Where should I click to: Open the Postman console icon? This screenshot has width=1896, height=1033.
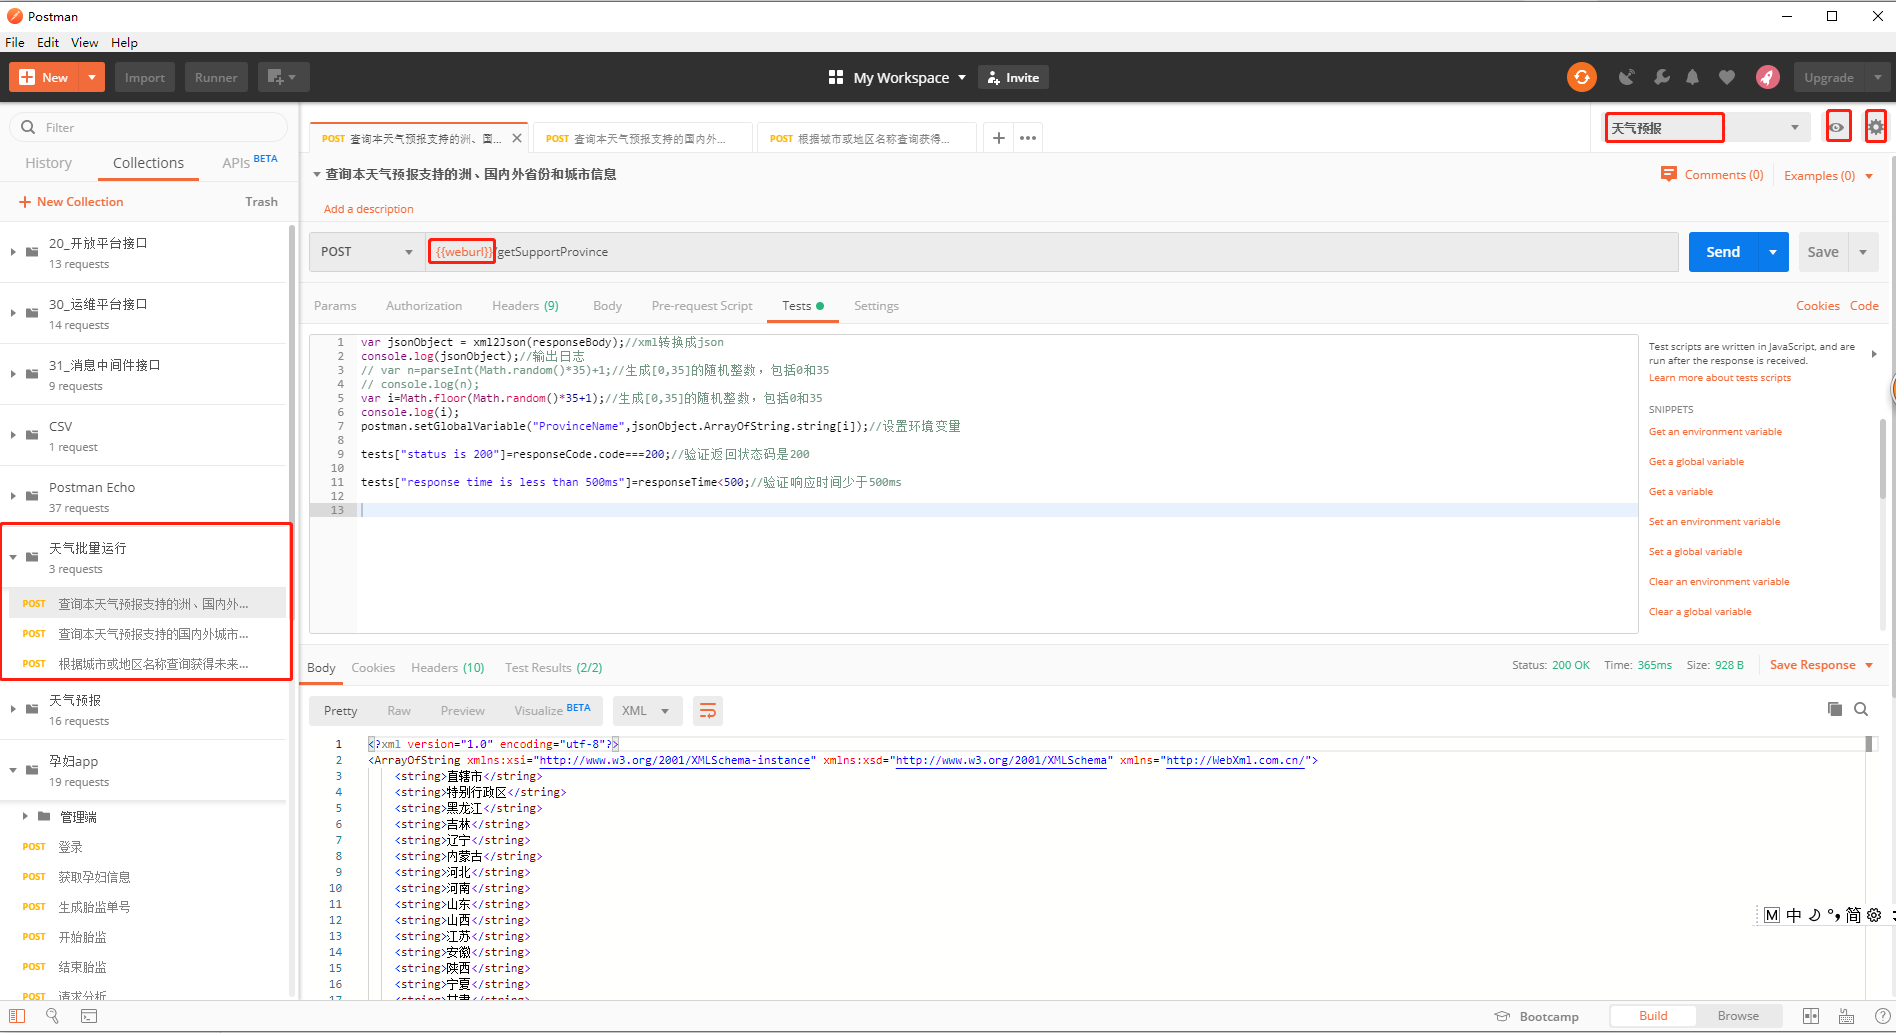coord(89,1016)
